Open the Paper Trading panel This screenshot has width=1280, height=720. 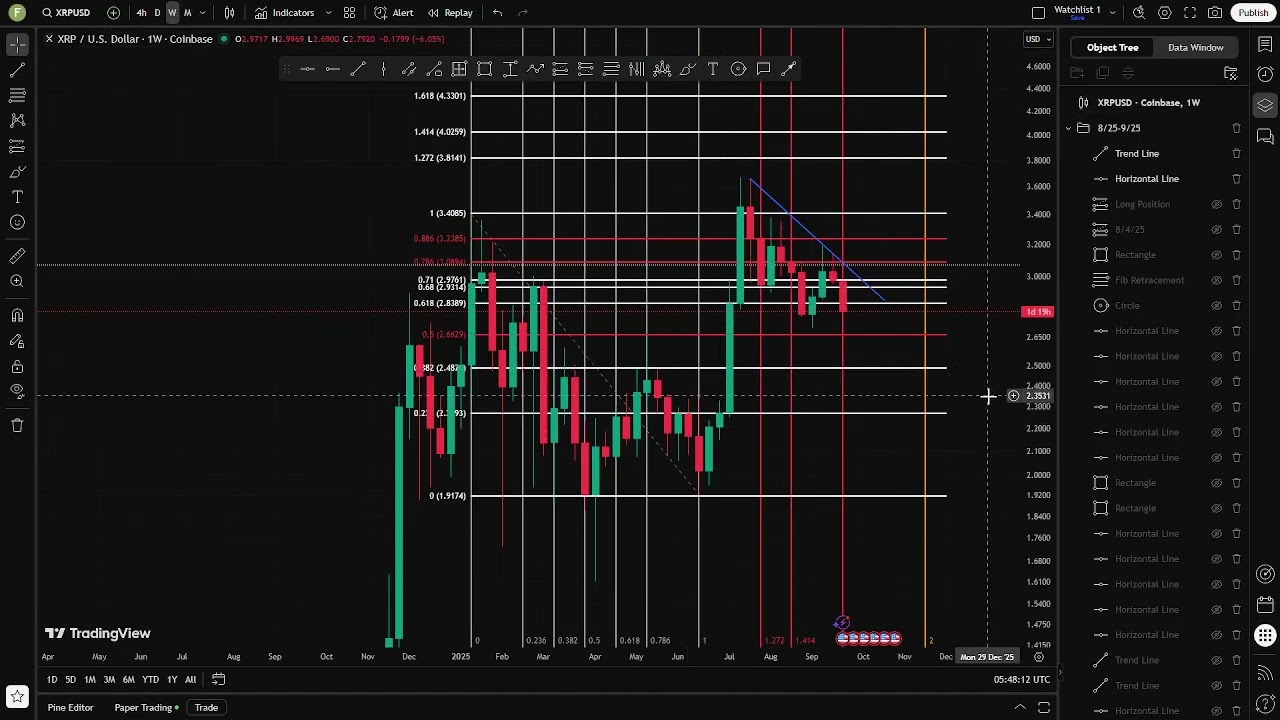point(146,708)
